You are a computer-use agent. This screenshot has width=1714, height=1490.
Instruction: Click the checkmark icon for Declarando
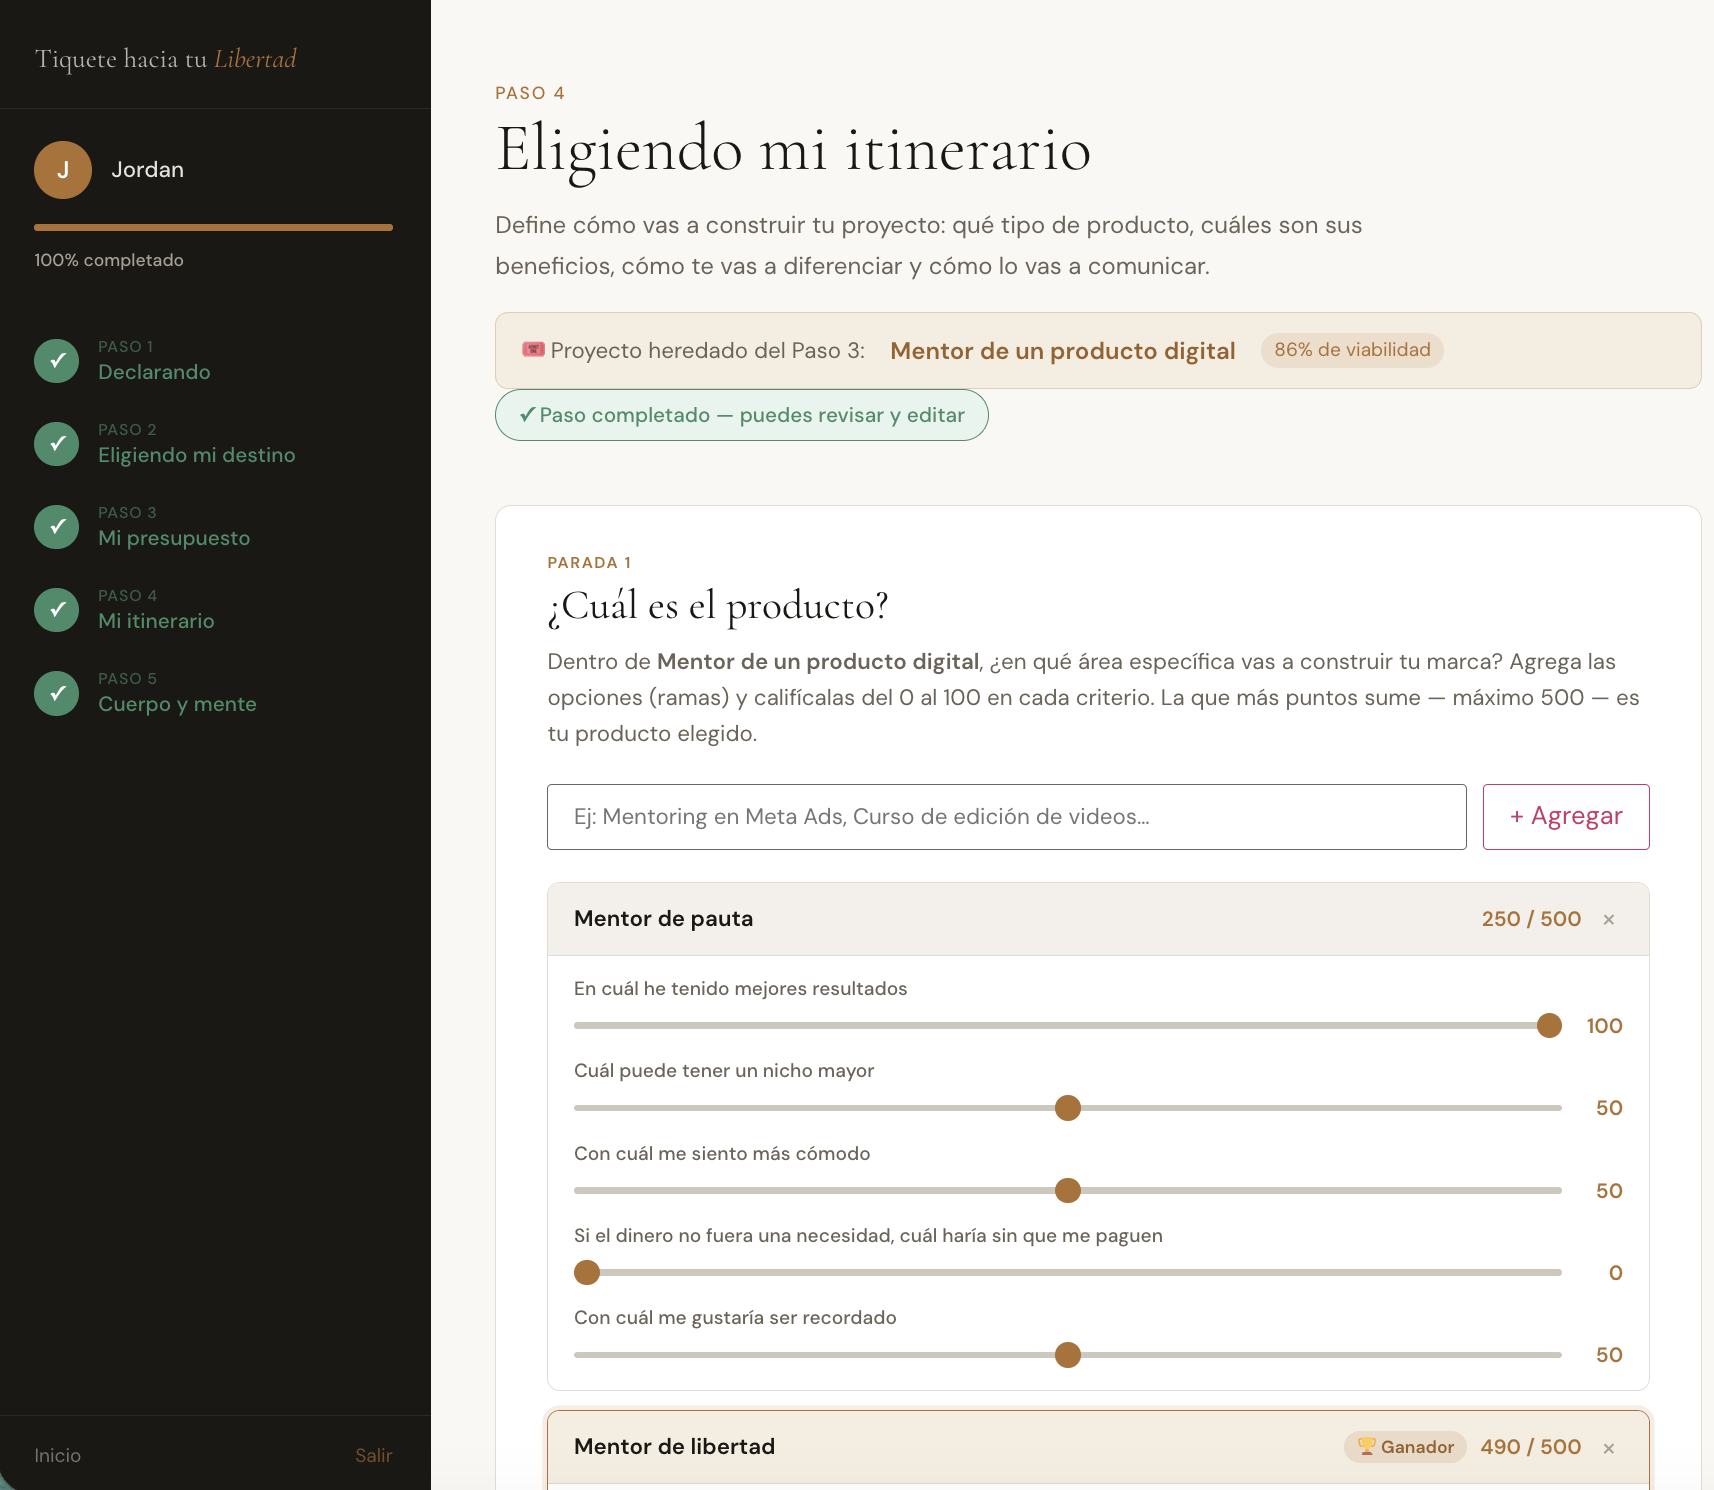click(x=57, y=361)
